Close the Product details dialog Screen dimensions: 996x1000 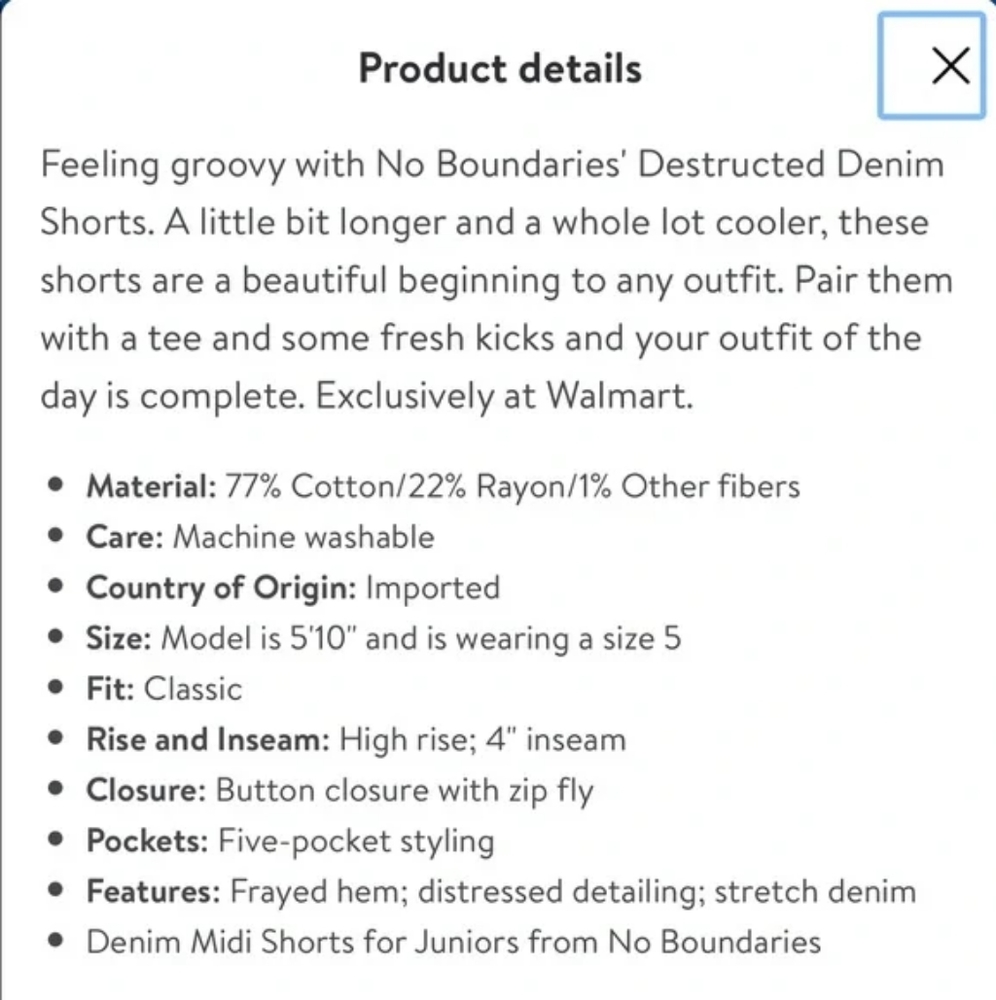click(x=932, y=66)
